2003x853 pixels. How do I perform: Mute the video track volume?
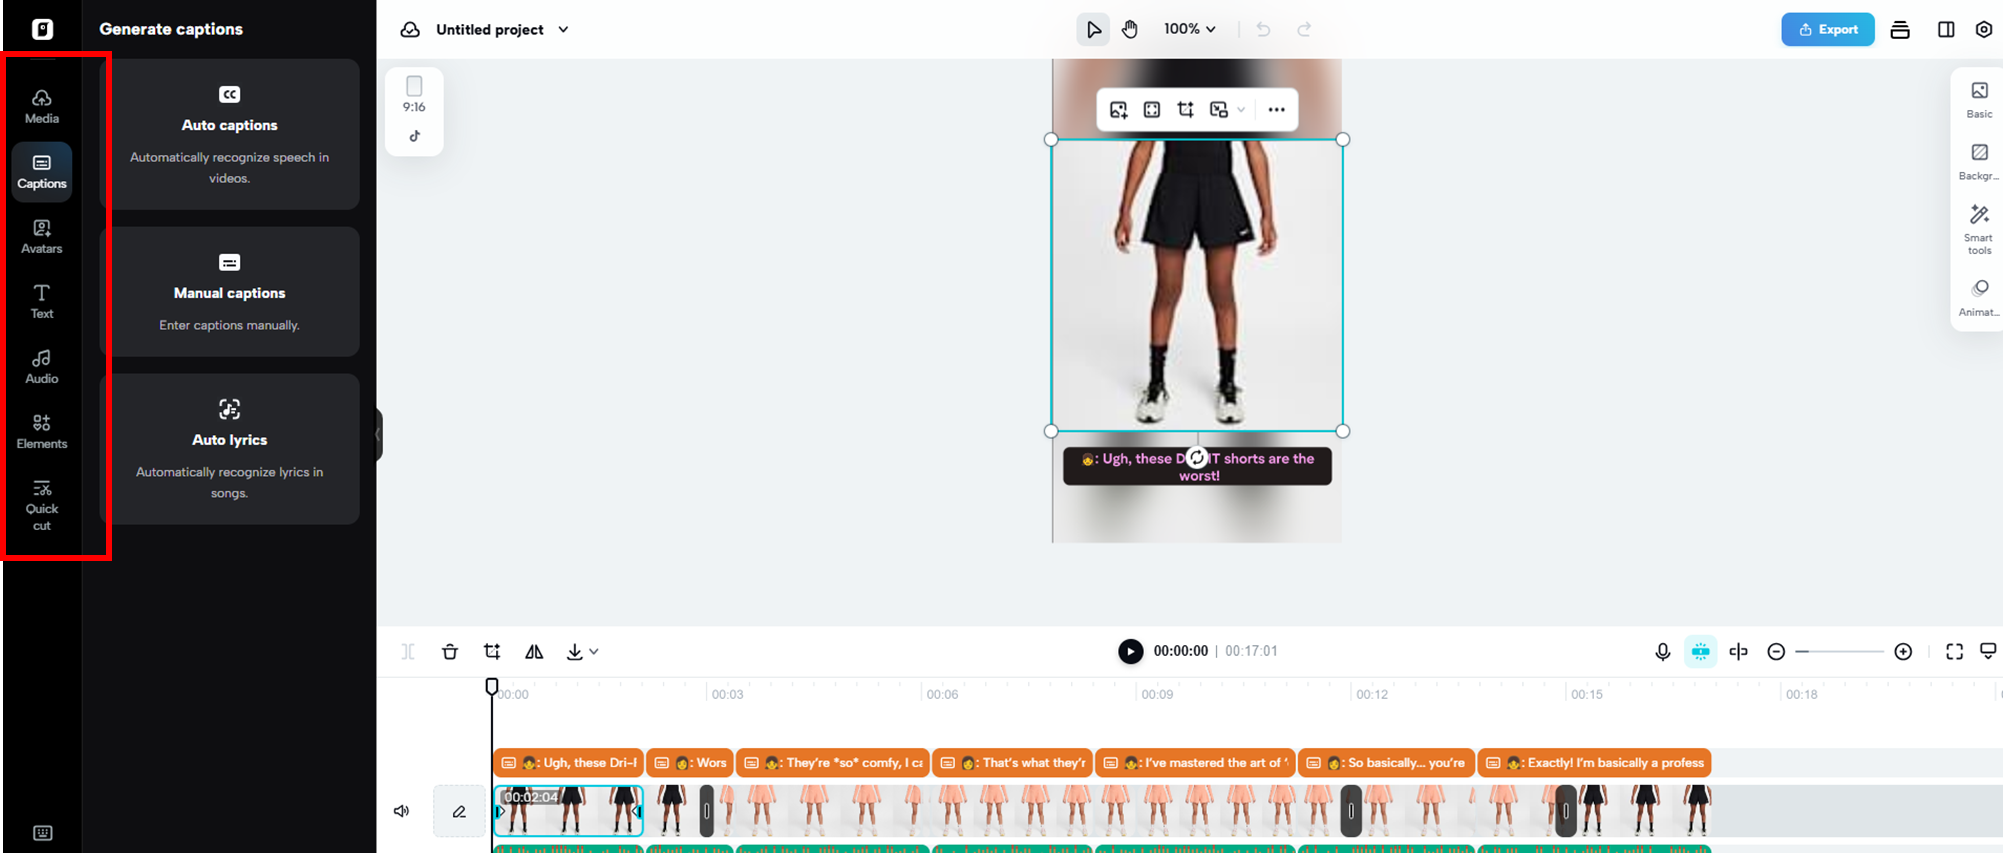click(402, 811)
